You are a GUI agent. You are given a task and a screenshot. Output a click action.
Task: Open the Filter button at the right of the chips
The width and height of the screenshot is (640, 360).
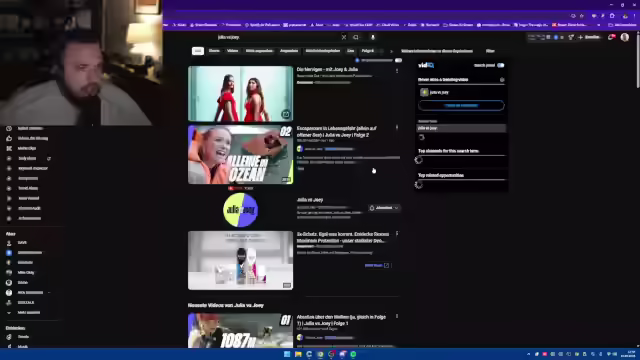click(490, 51)
